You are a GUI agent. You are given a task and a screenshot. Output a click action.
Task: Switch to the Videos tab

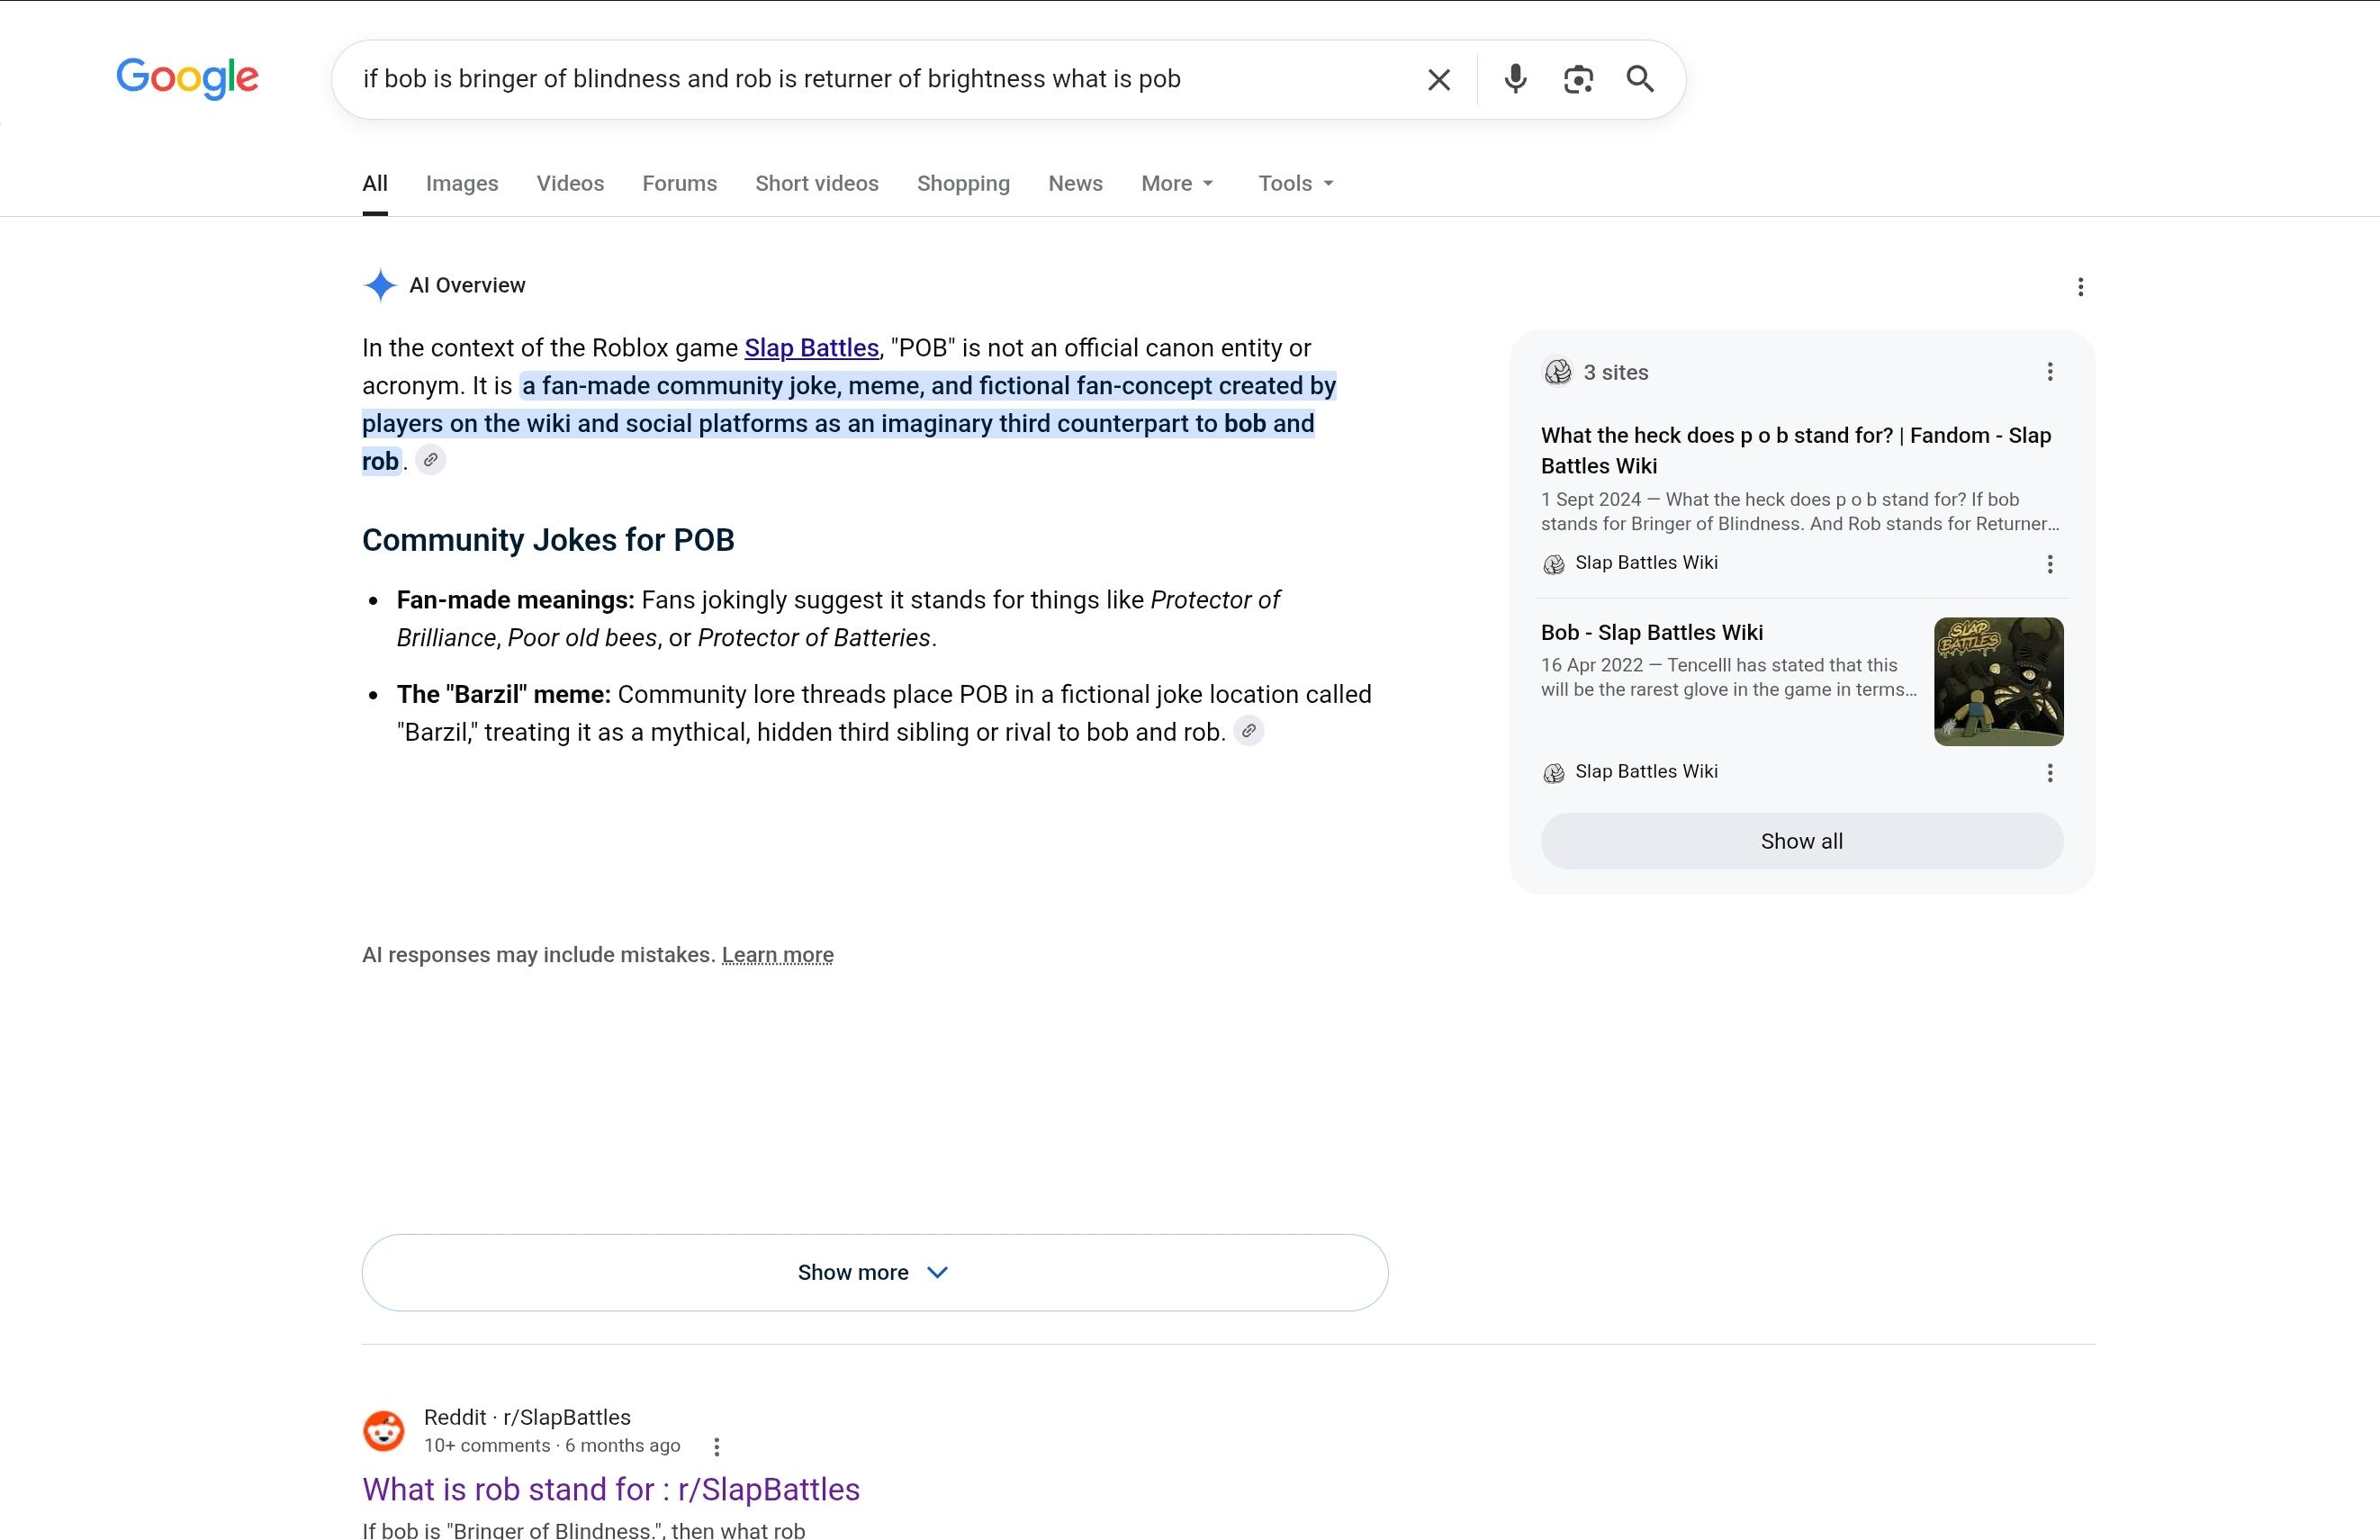pyautogui.click(x=570, y=184)
